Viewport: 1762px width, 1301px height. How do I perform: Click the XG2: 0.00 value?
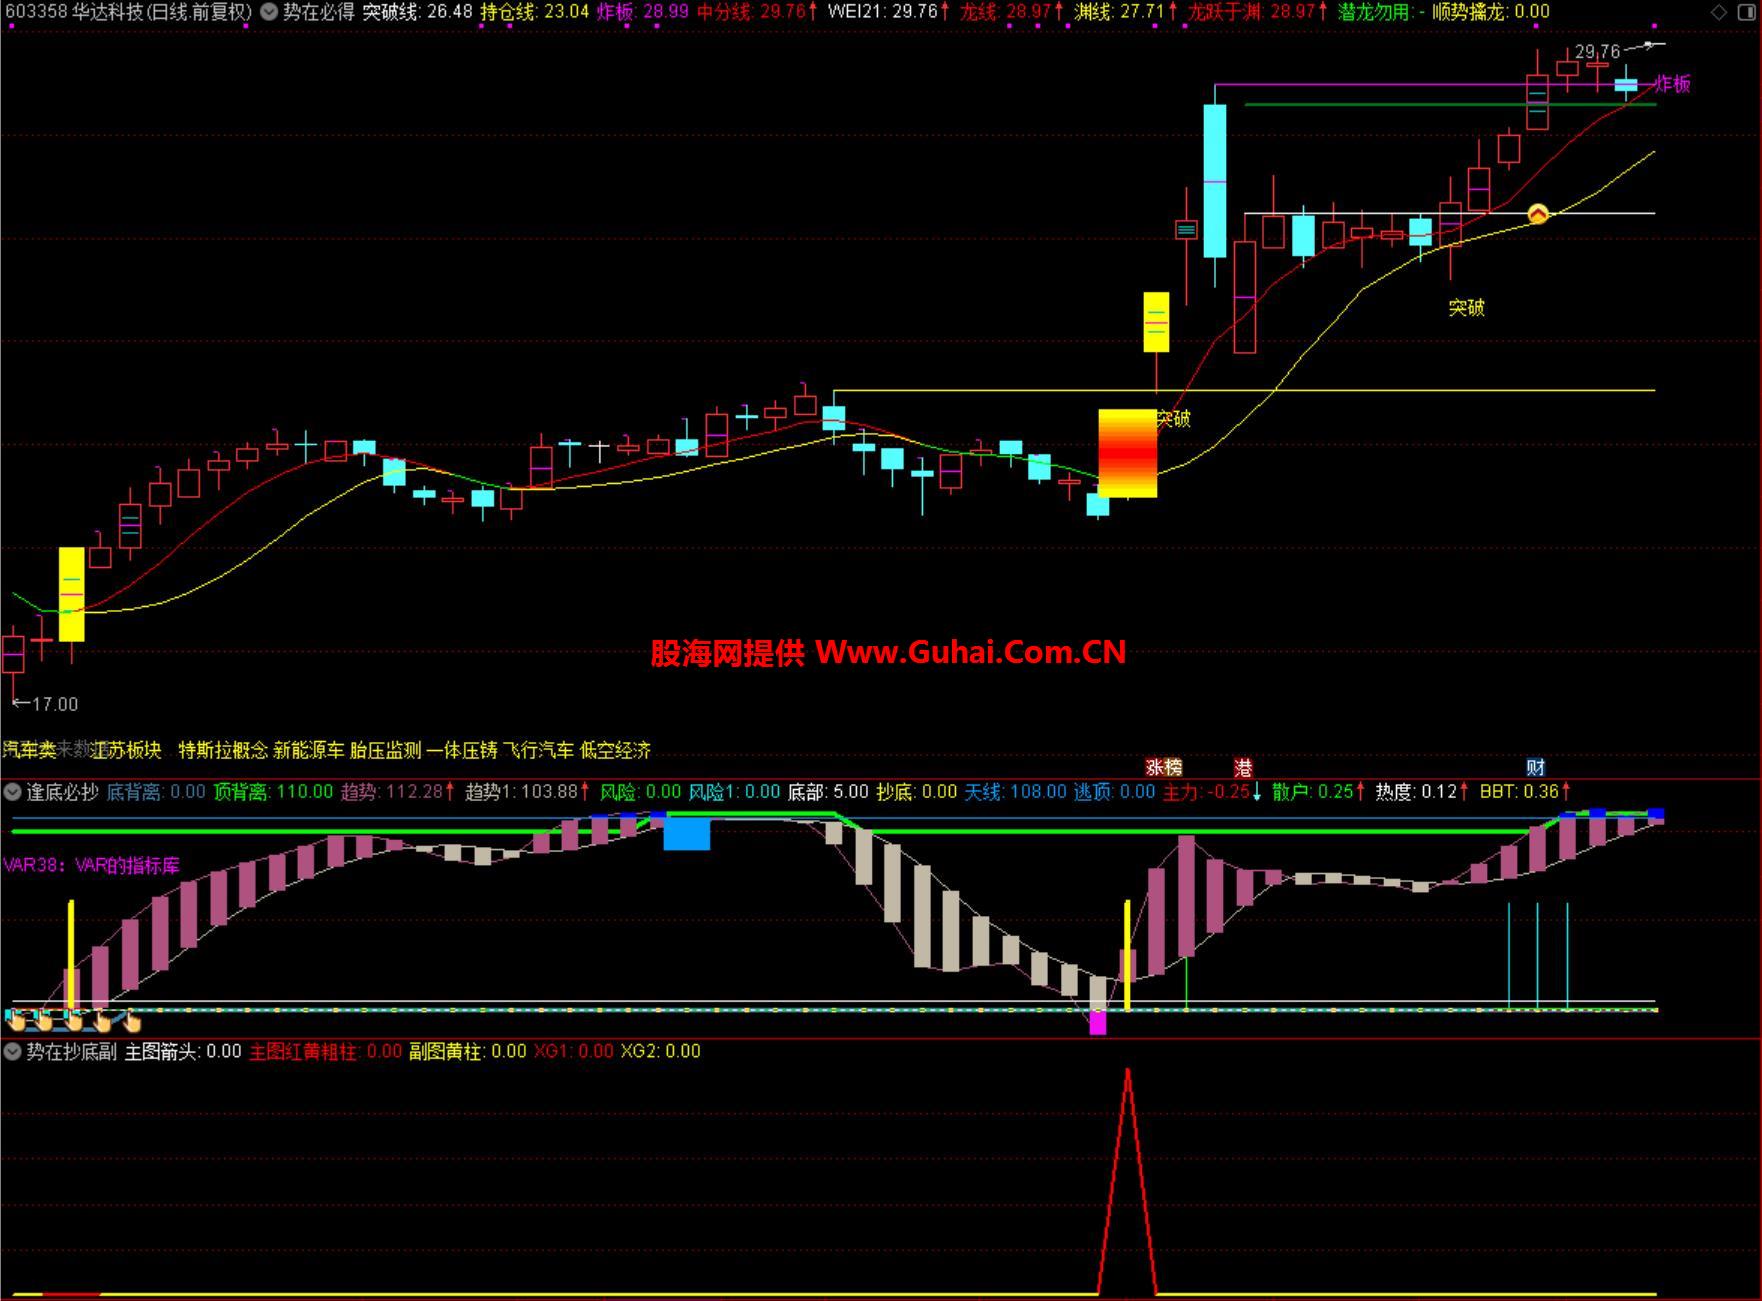point(660,1051)
